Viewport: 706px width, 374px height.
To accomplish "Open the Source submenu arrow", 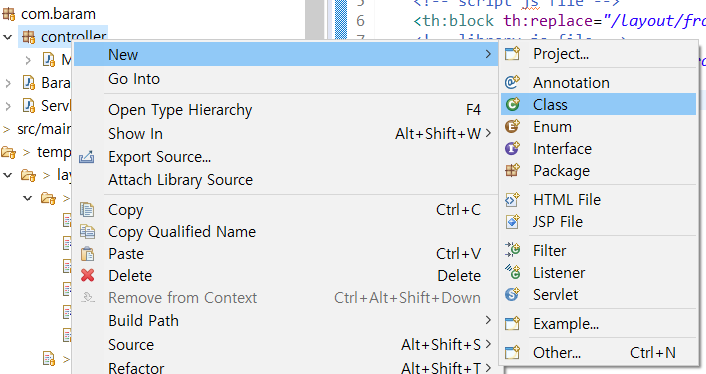I will point(489,344).
